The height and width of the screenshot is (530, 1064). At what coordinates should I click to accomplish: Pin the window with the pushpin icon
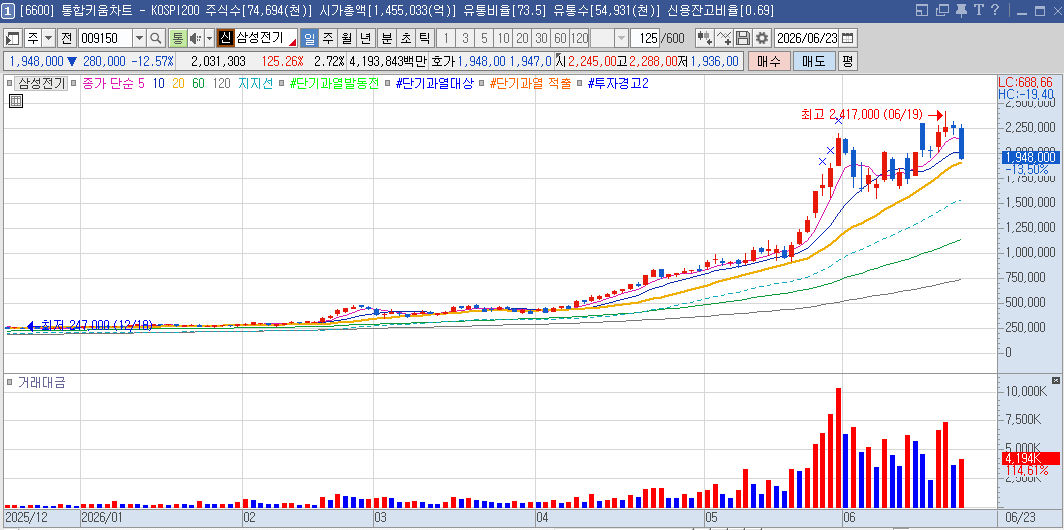961,10
